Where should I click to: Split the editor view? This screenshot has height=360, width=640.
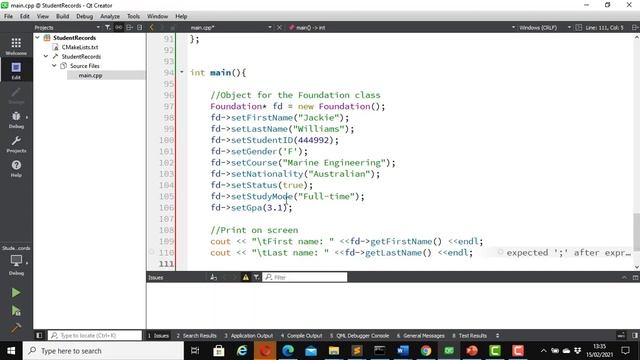pyautogui.click(x=635, y=27)
